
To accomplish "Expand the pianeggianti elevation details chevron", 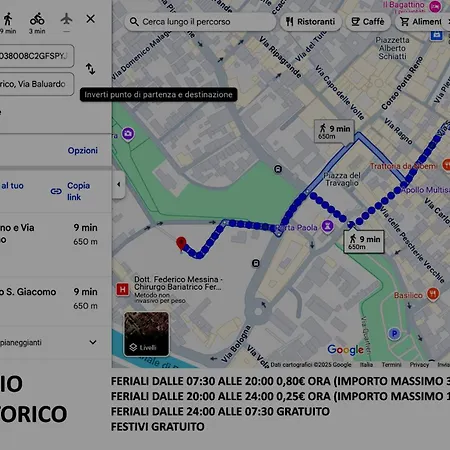I will click(x=93, y=342).
